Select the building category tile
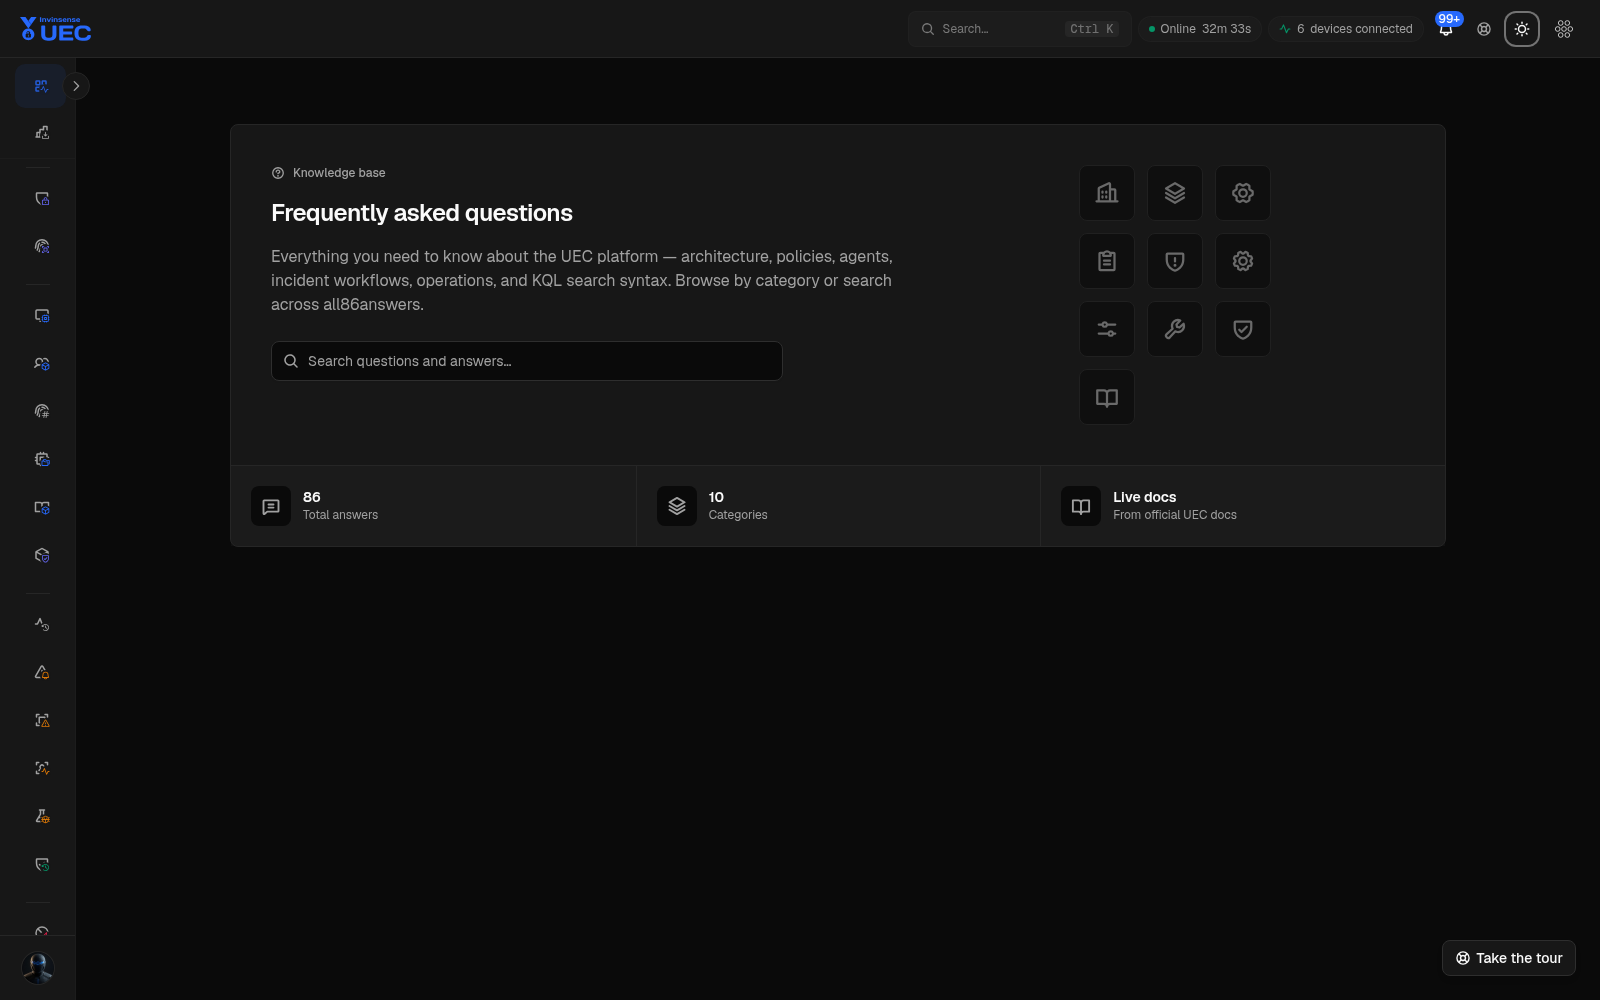The image size is (1600, 1000). 1107,193
